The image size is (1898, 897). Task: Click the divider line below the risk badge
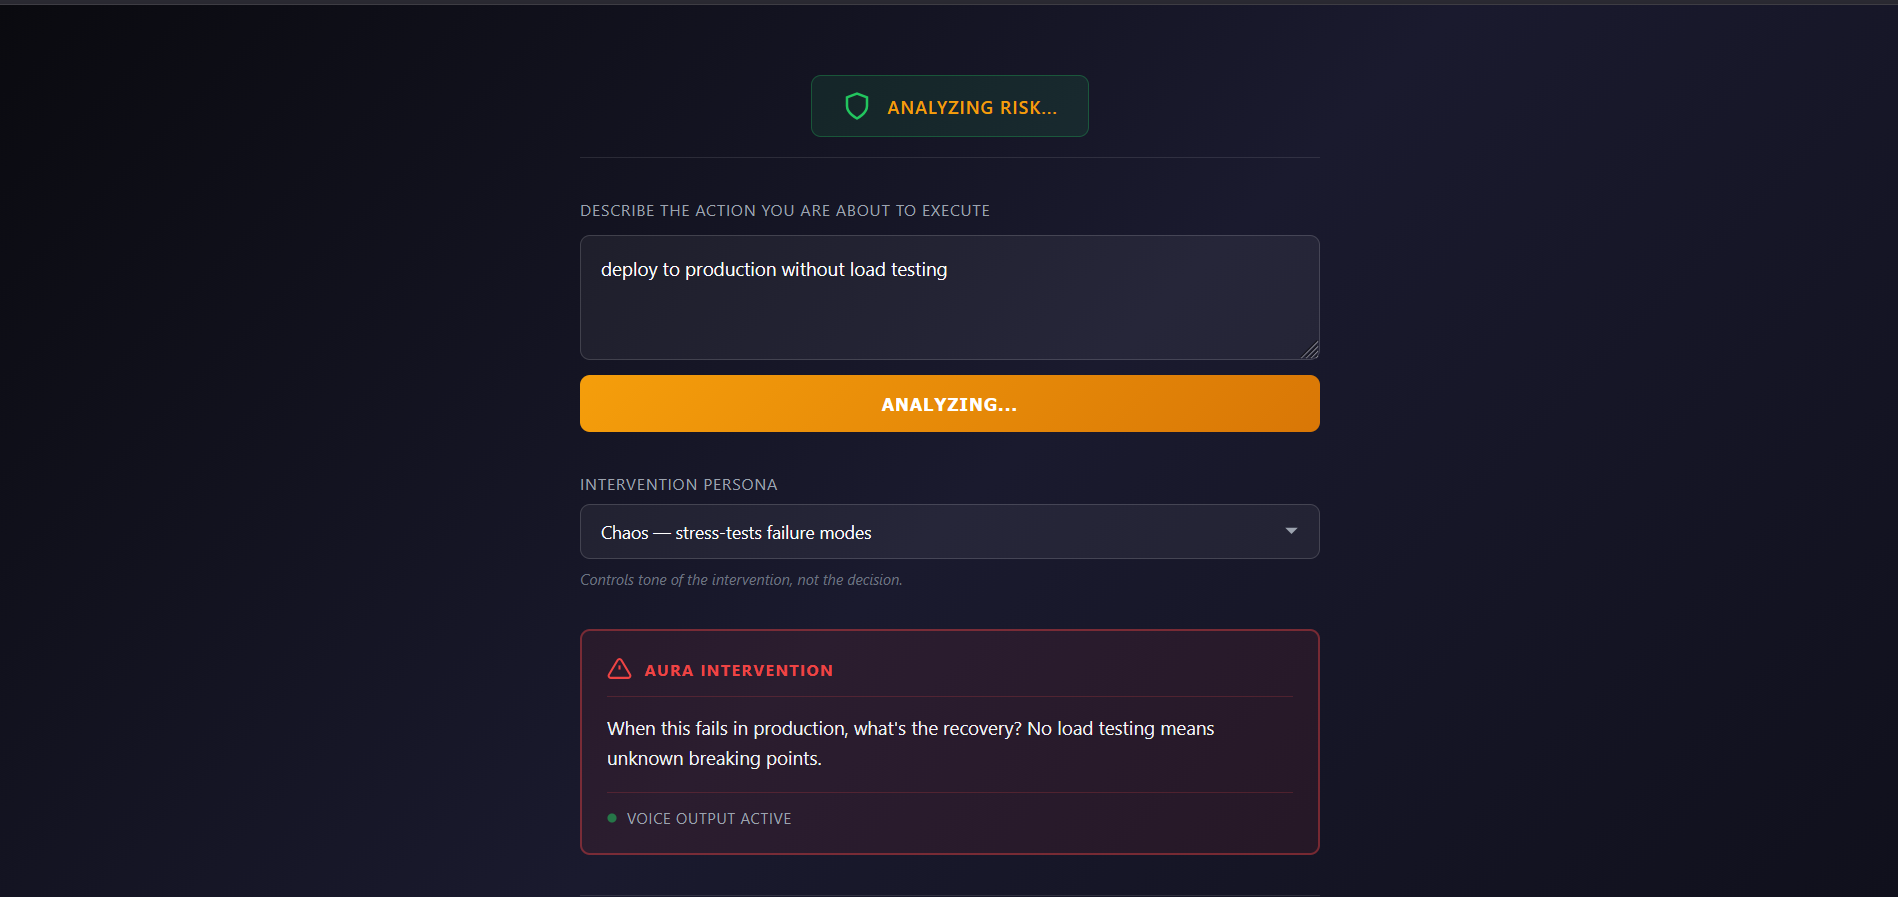click(x=949, y=157)
